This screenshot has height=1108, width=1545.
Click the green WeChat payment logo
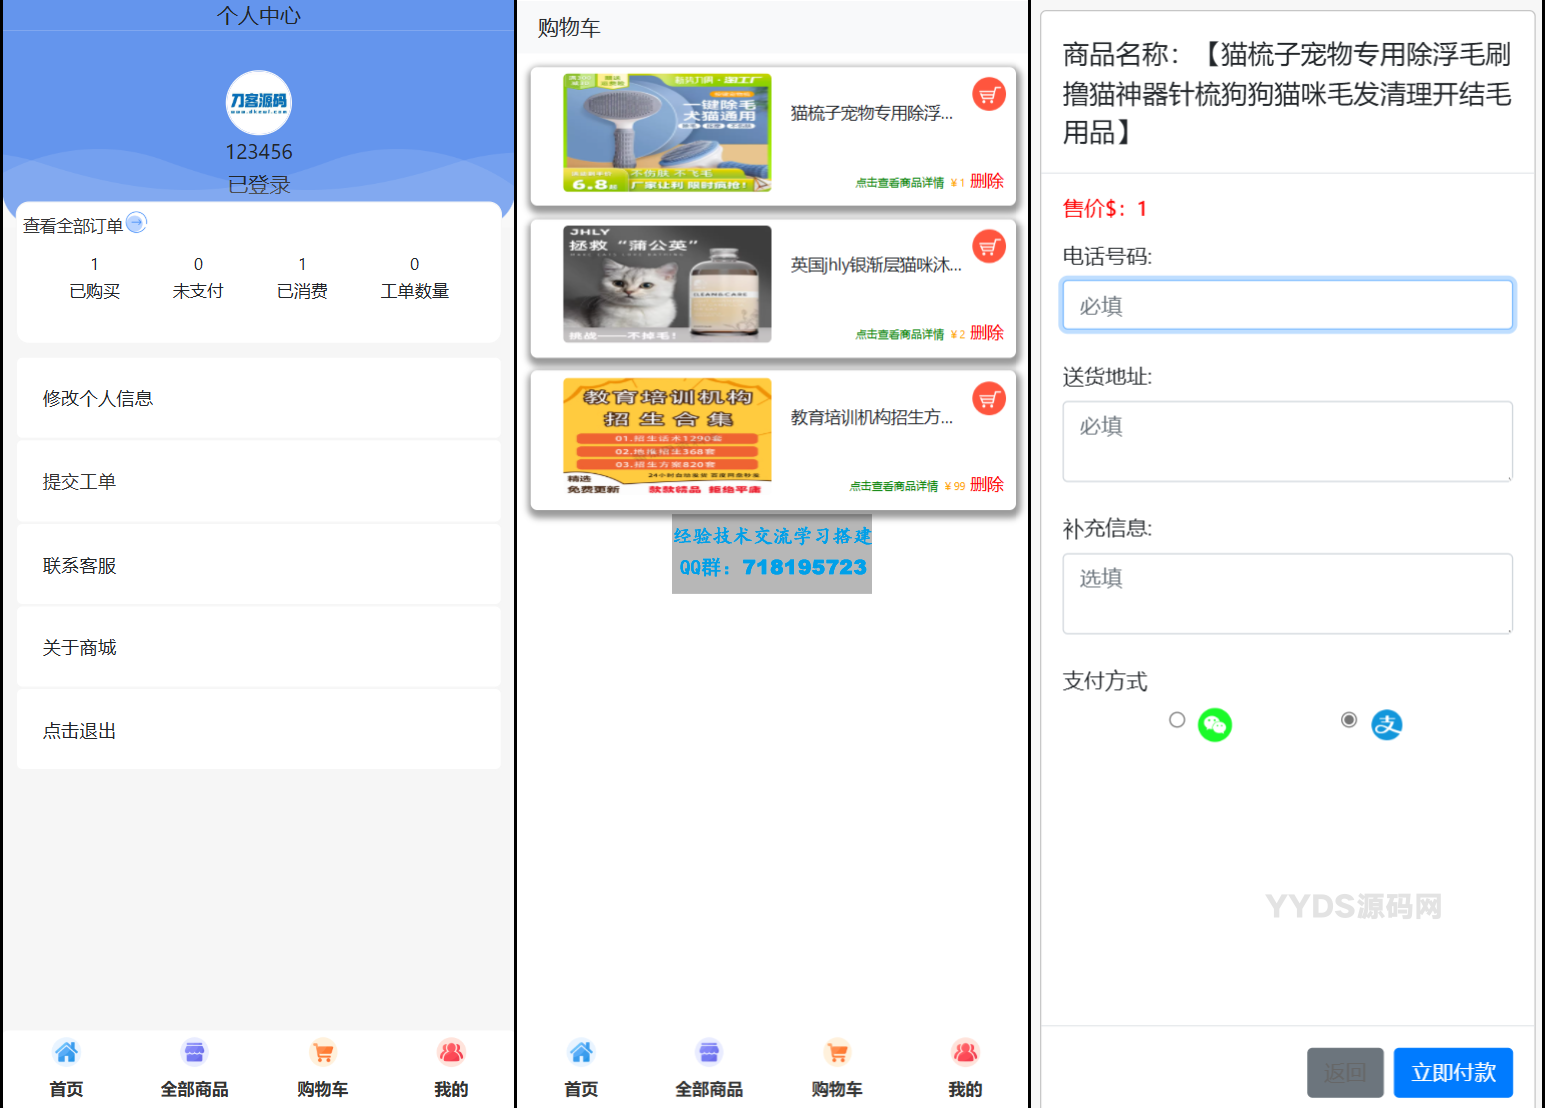click(1214, 724)
